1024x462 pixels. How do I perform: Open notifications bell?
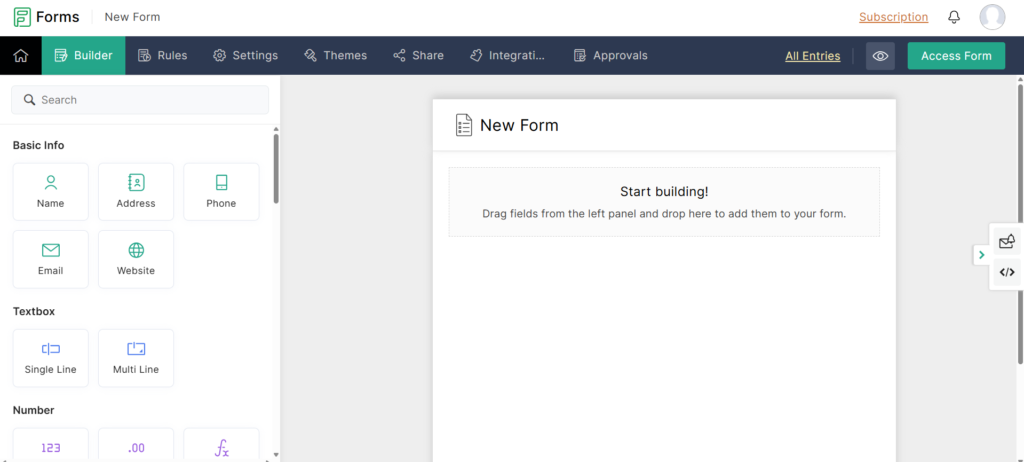954,17
